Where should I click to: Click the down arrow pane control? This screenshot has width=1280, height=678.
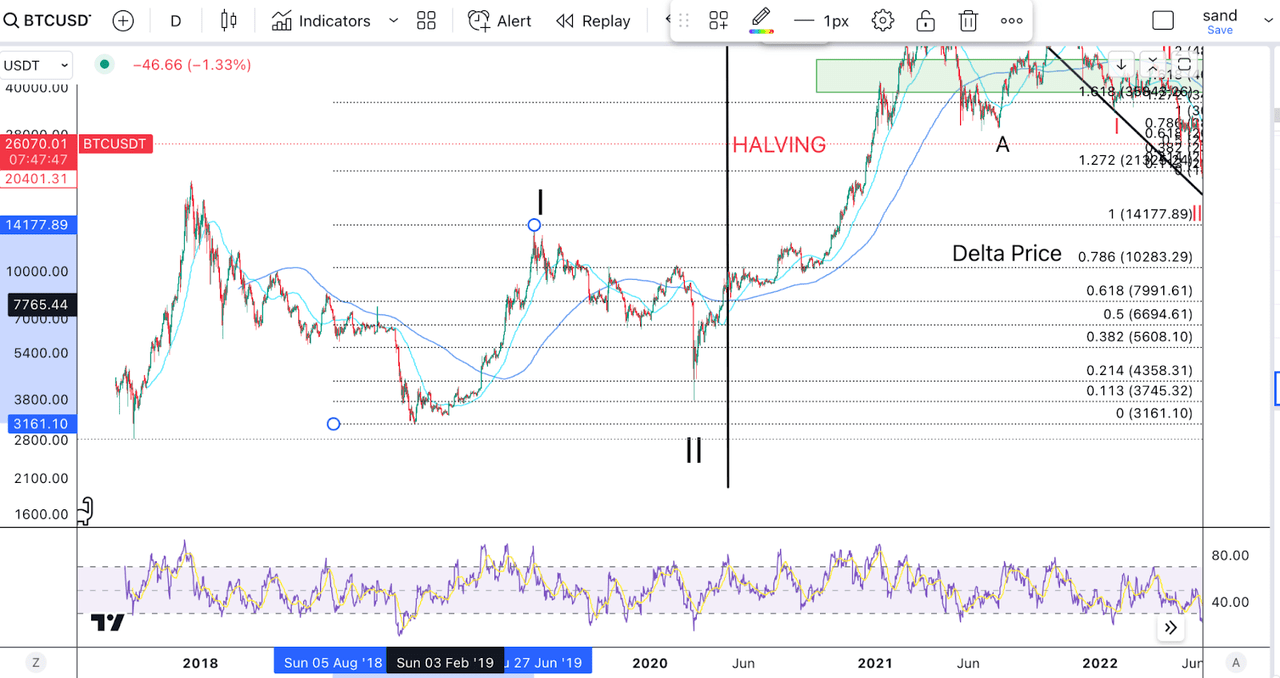[x=1121, y=64]
